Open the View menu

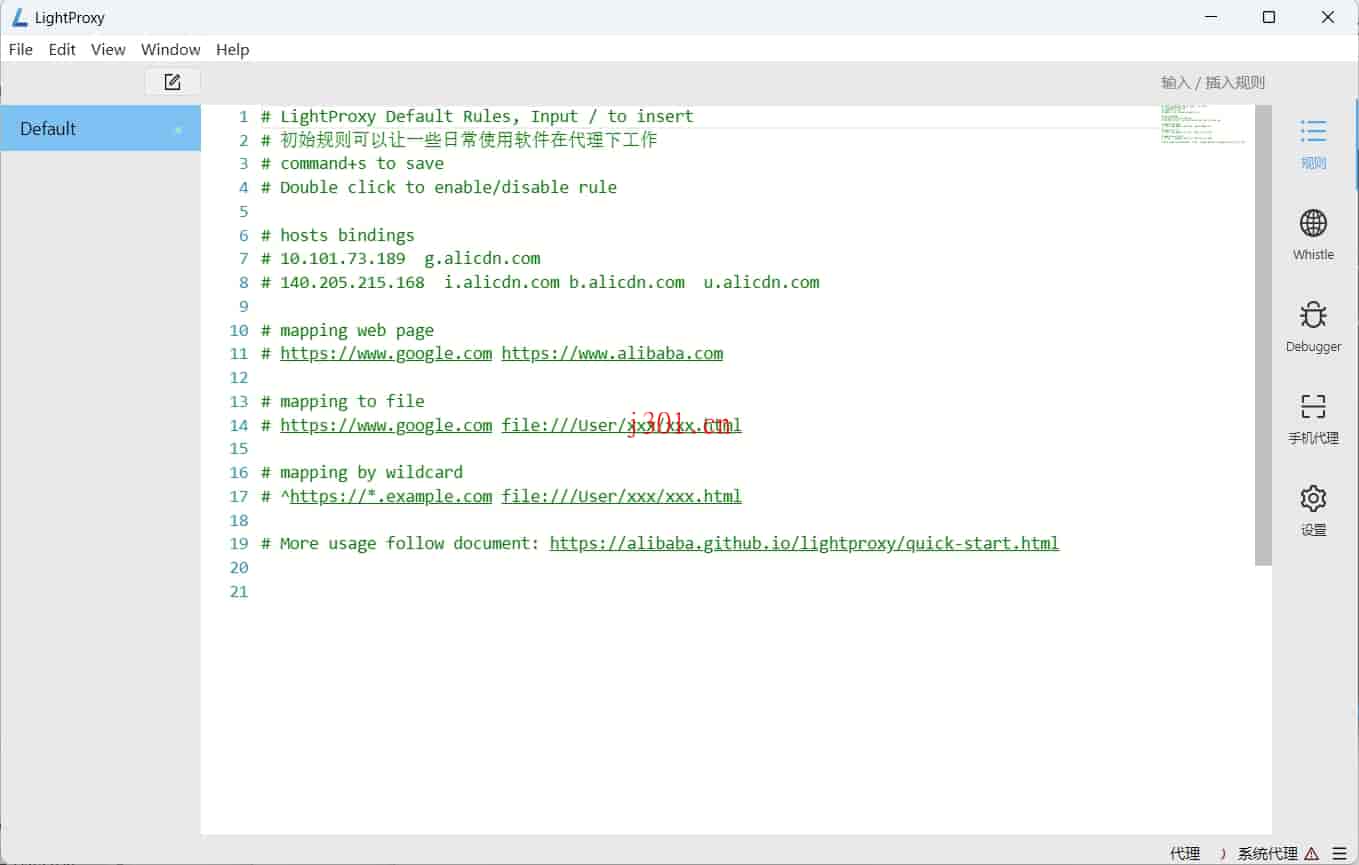pyautogui.click(x=108, y=49)
